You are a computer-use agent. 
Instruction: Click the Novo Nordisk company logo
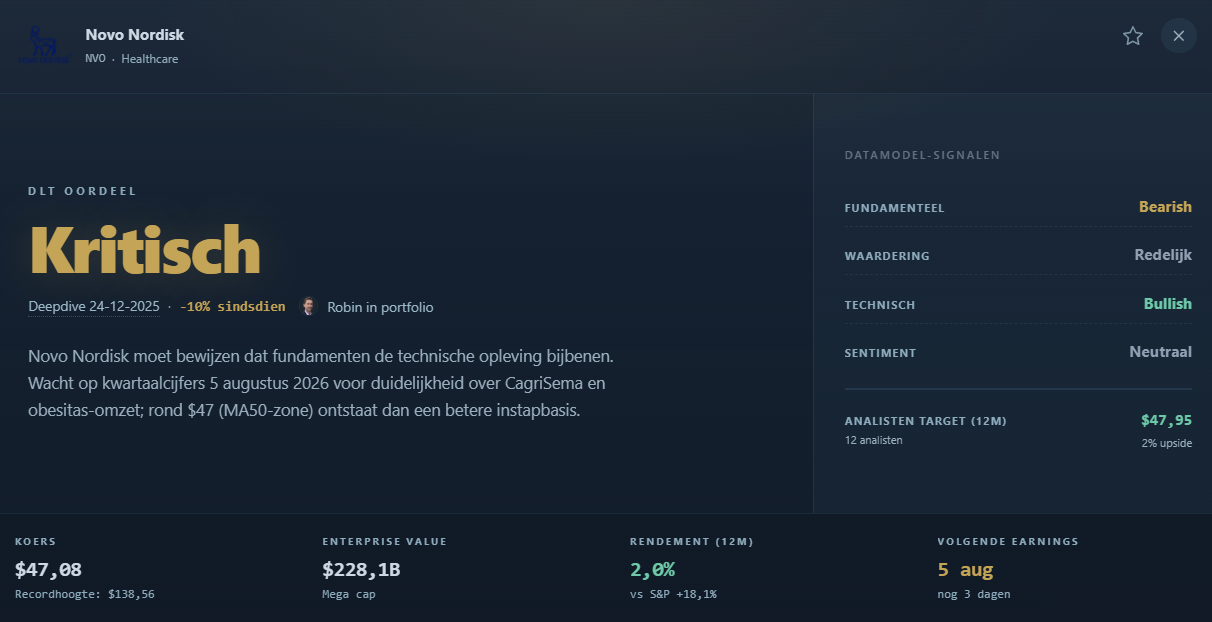point(43,45)
